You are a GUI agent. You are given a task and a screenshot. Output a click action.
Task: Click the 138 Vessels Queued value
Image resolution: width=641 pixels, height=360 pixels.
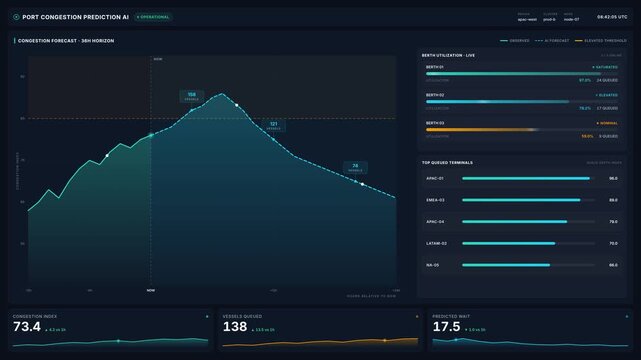coord(235,327)
